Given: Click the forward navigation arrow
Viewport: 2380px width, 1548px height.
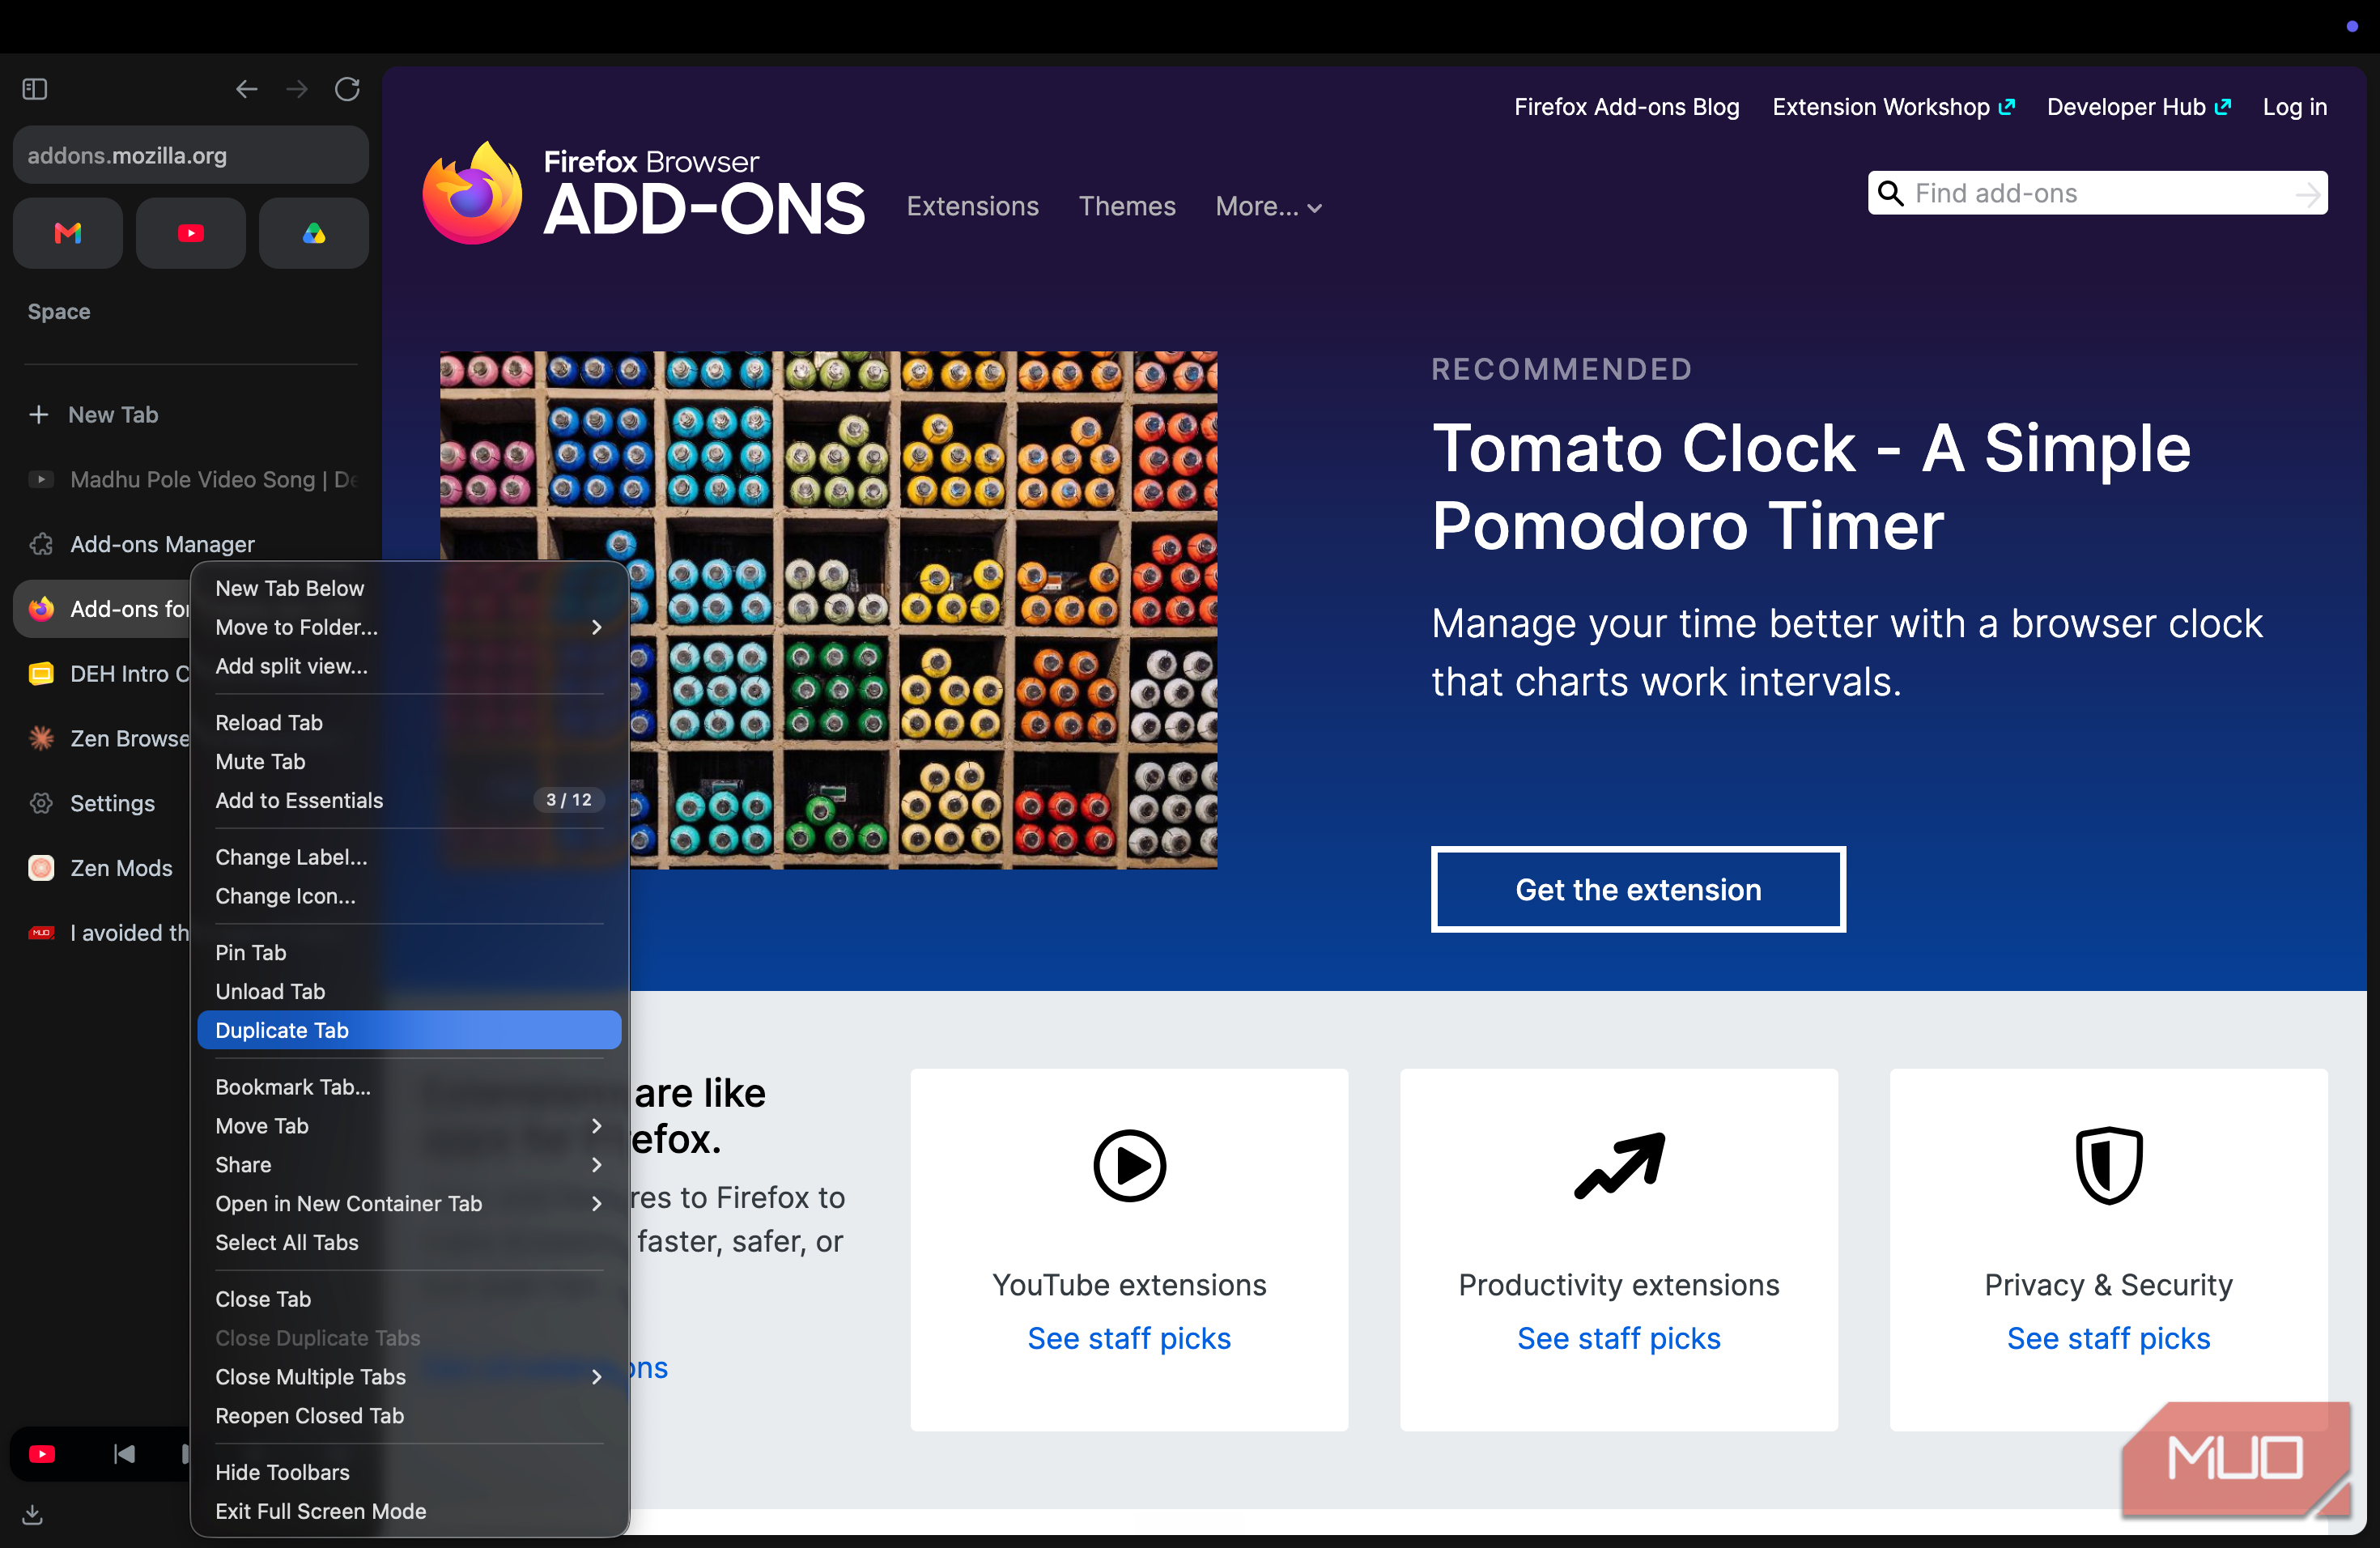Looking at the screenshot, I should click(297, 89).
